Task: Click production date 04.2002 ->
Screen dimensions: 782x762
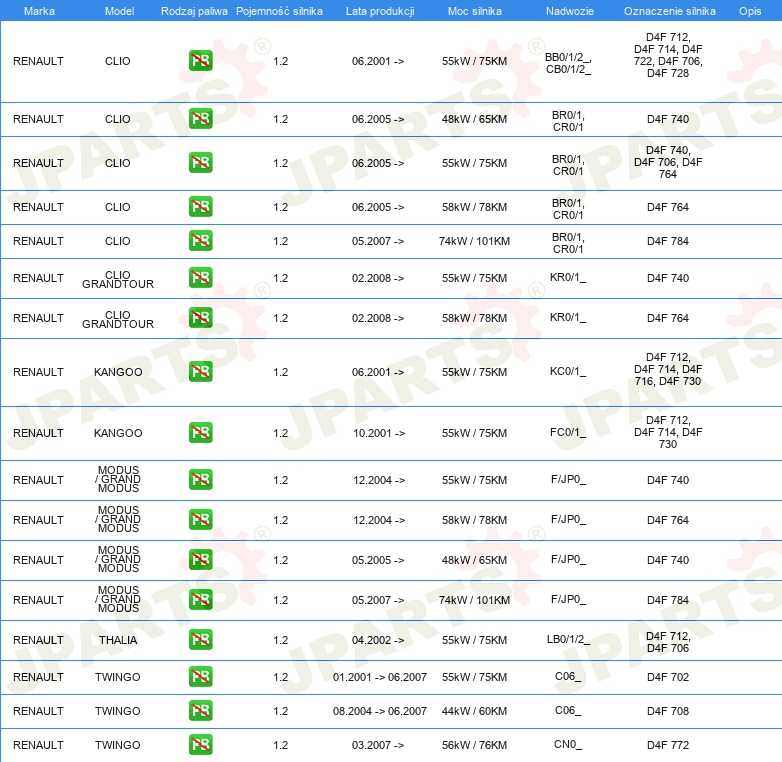Action: pos(378,640)
